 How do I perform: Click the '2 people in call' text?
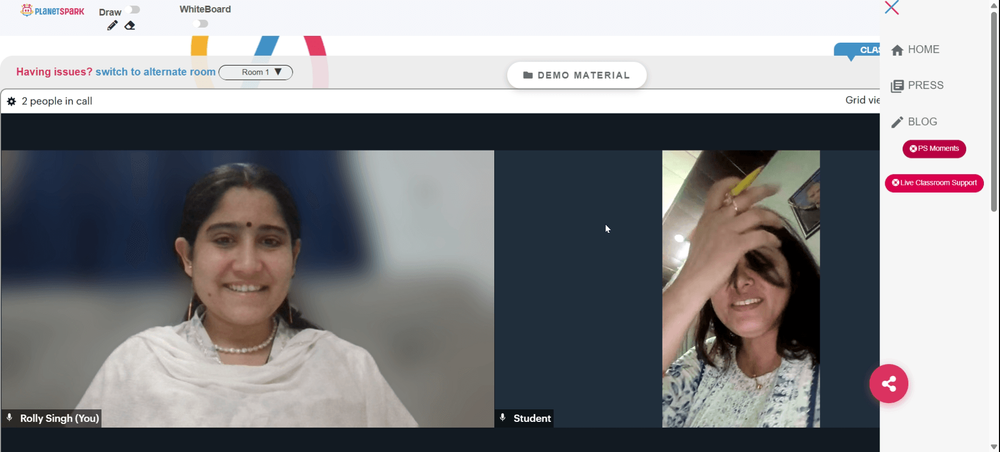click(57, 101)
